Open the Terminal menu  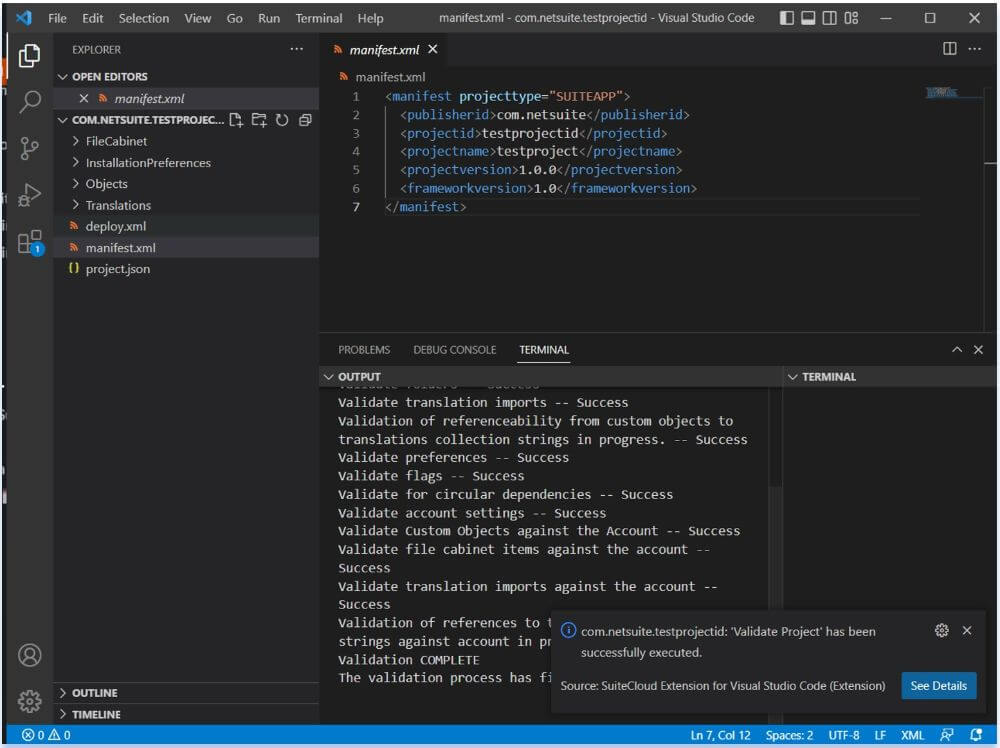[318, 18]
